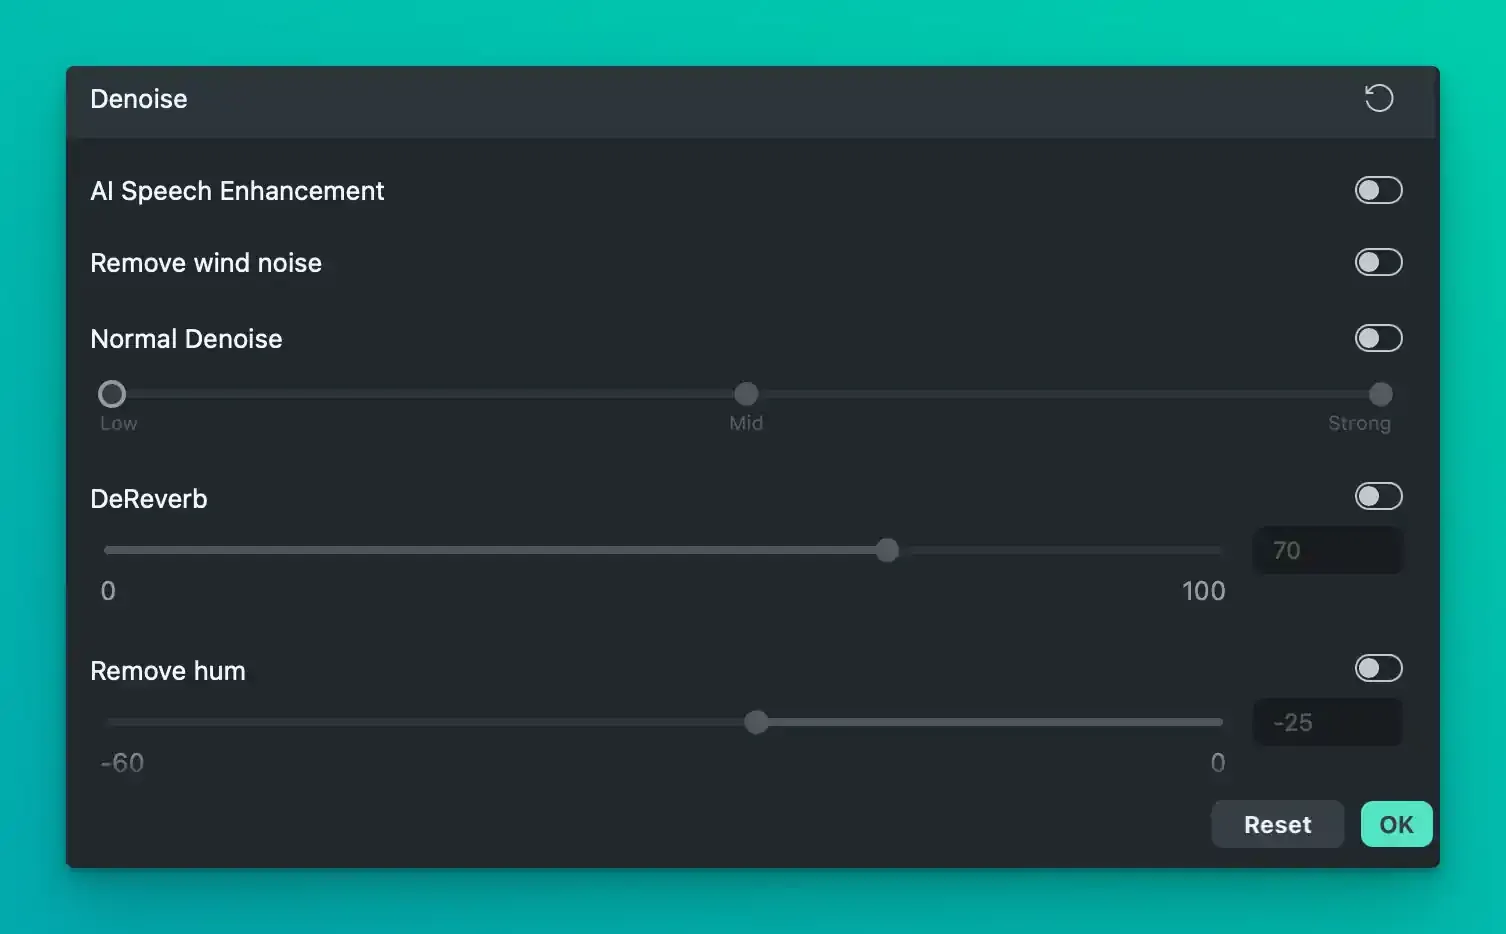Enable the AI Speech Enhancement toggle
The height and width of the screenshot is (934, 1506).
pos(1379,190)
